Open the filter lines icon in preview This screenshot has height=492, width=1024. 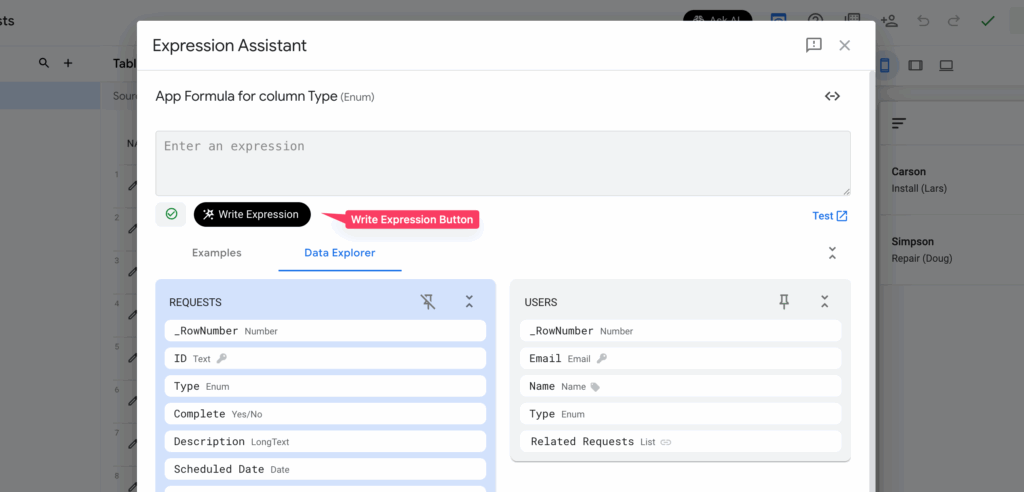tap(899, 123)
